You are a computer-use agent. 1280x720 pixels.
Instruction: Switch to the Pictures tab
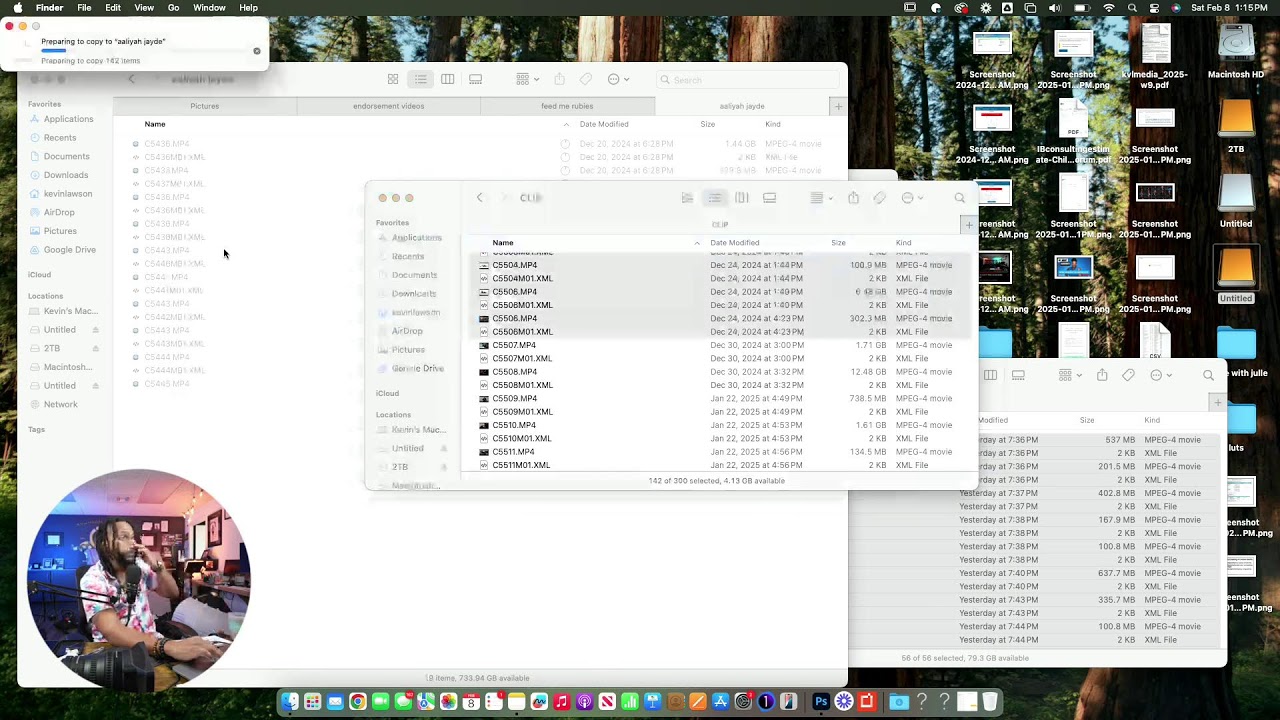click(204, 106)
